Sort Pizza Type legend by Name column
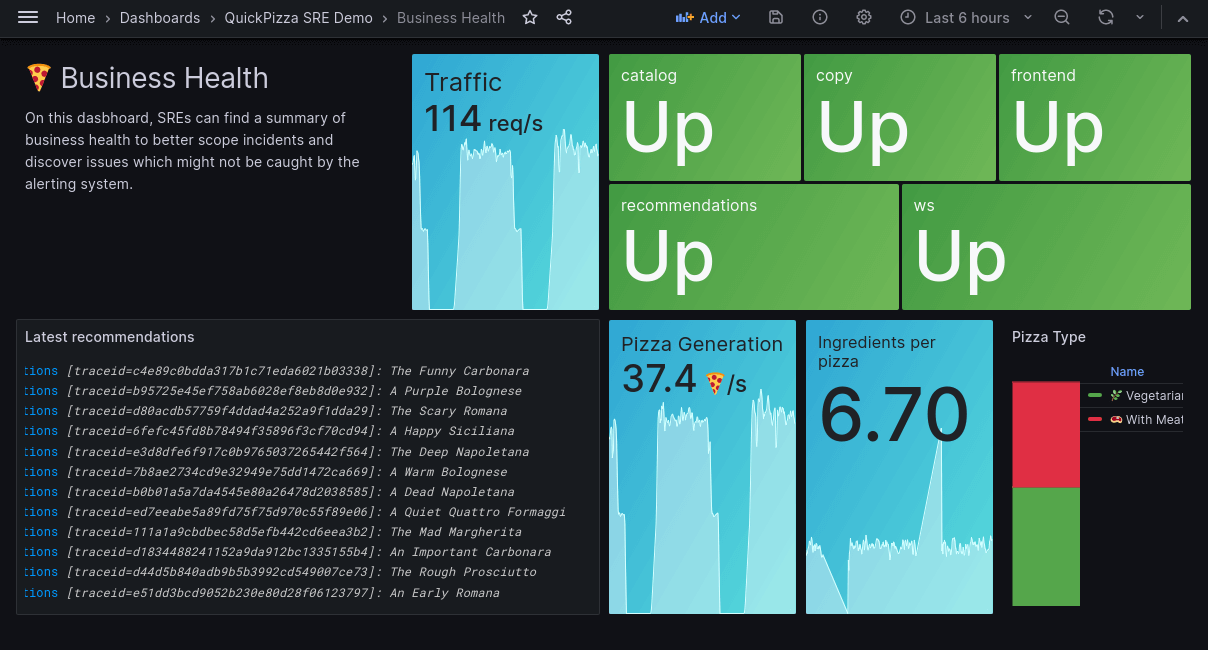 [x=1127, y=371]
